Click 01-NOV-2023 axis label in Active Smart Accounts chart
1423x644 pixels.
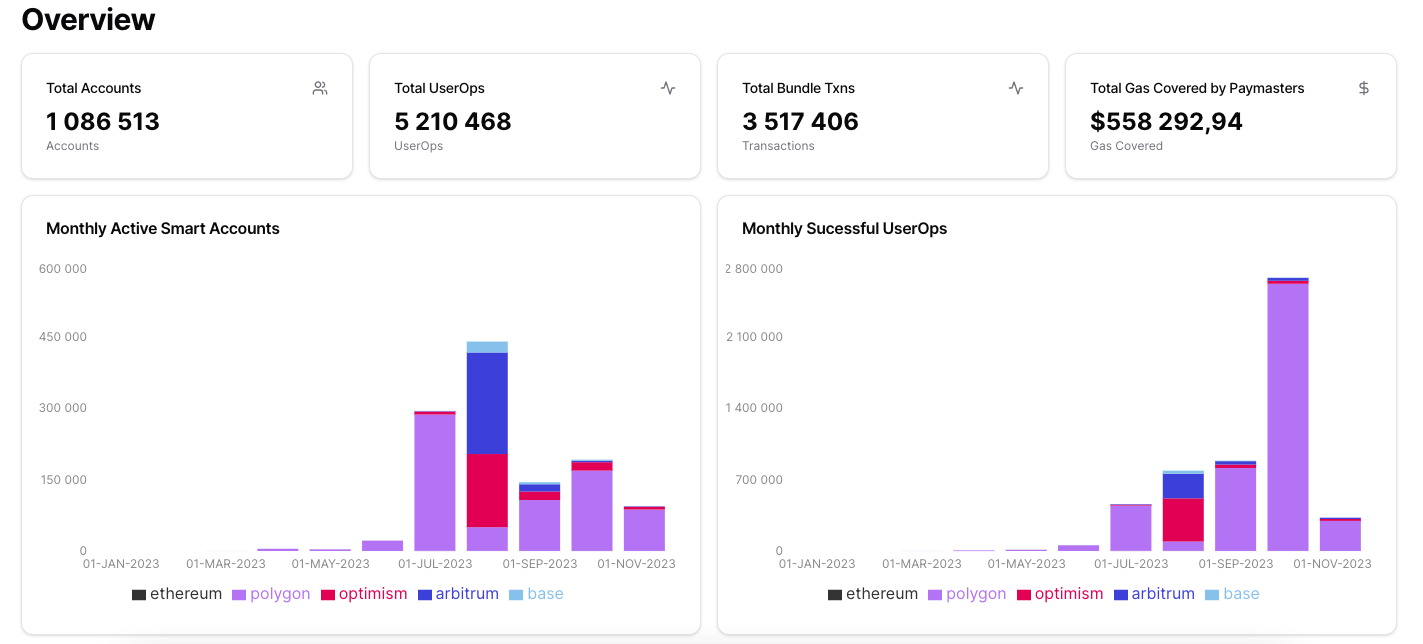(636, 564)
